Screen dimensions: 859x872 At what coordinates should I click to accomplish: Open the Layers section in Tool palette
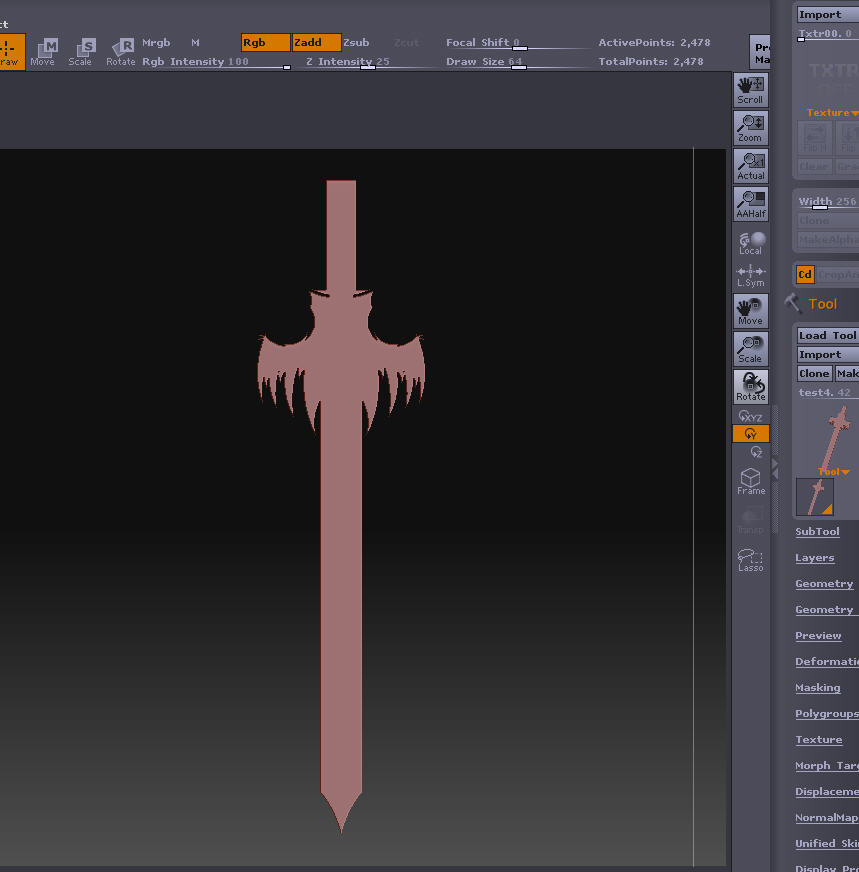pos(814,558)
